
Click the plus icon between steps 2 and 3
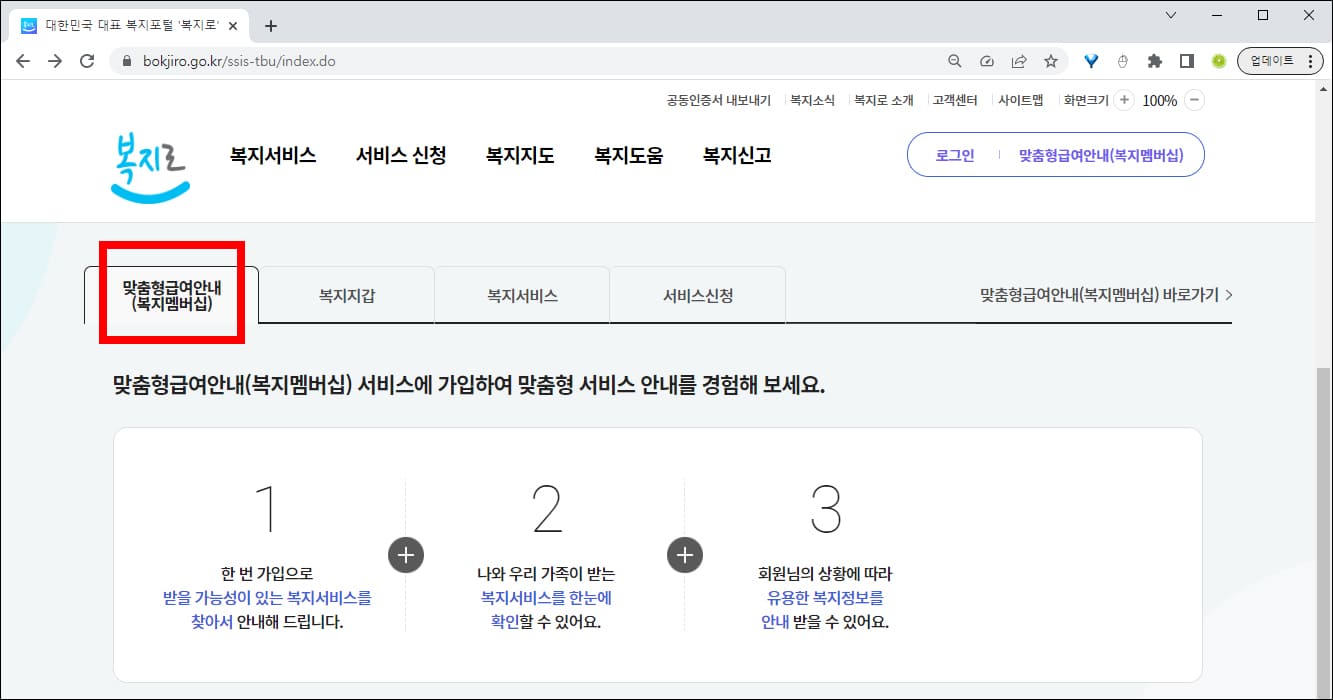pyautogui.click(x=684, y=555)
